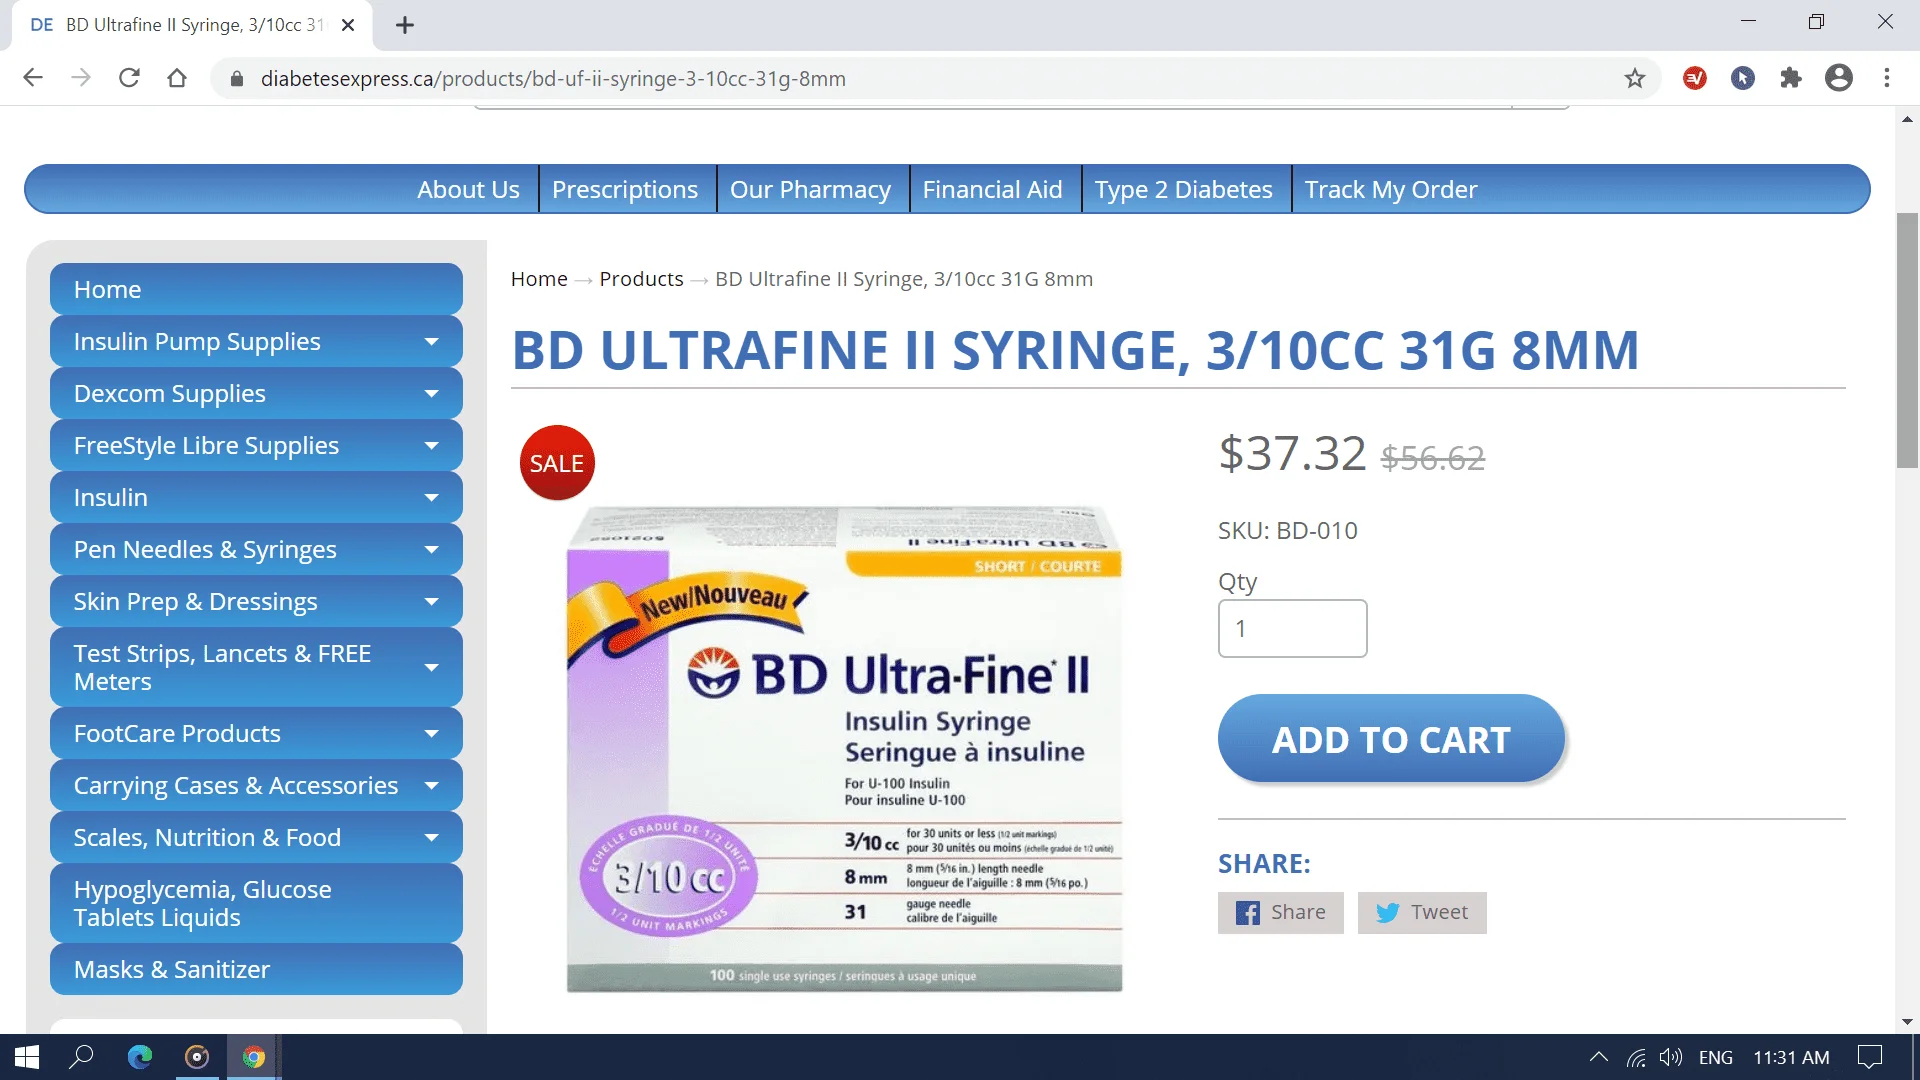Image resolution: width=1920 pixels, height=1080 pixels.
Task: Open the Track My Order menu item
Action: point(1391,190)
